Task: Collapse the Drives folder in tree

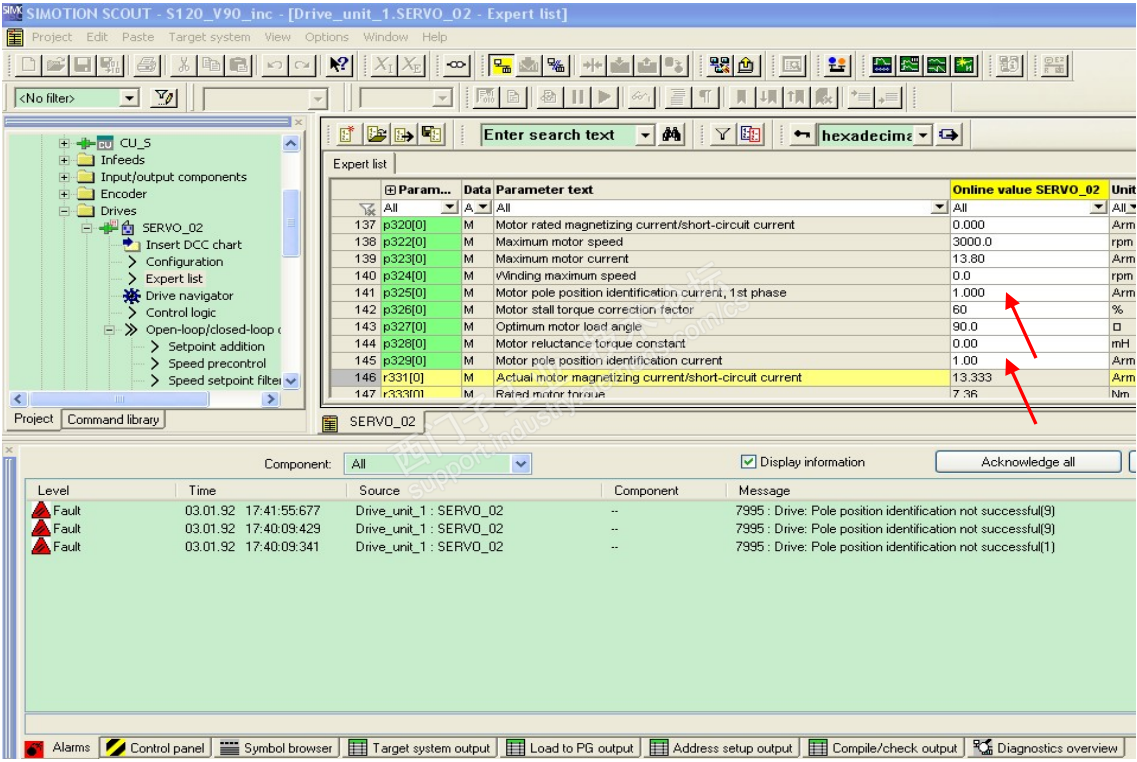Action: (x=65, y=211)
